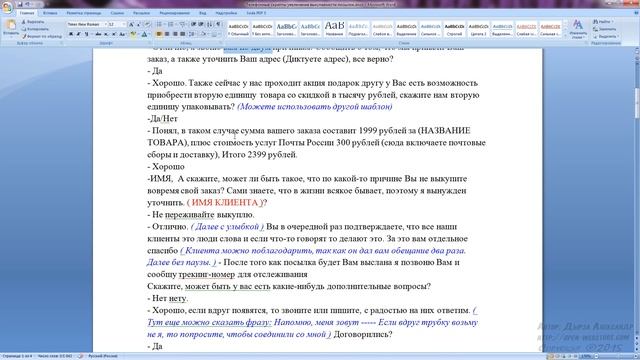
Task: Click the Justify alignment icon
Action: 182,34
